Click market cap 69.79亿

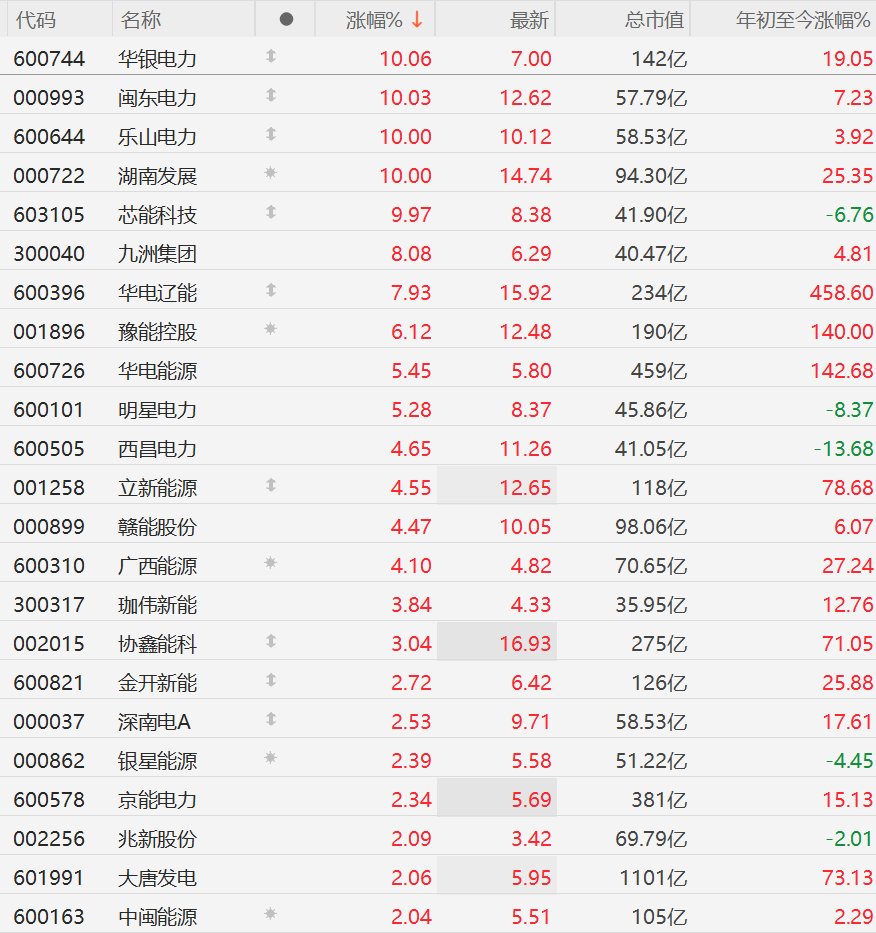point(651,839)
